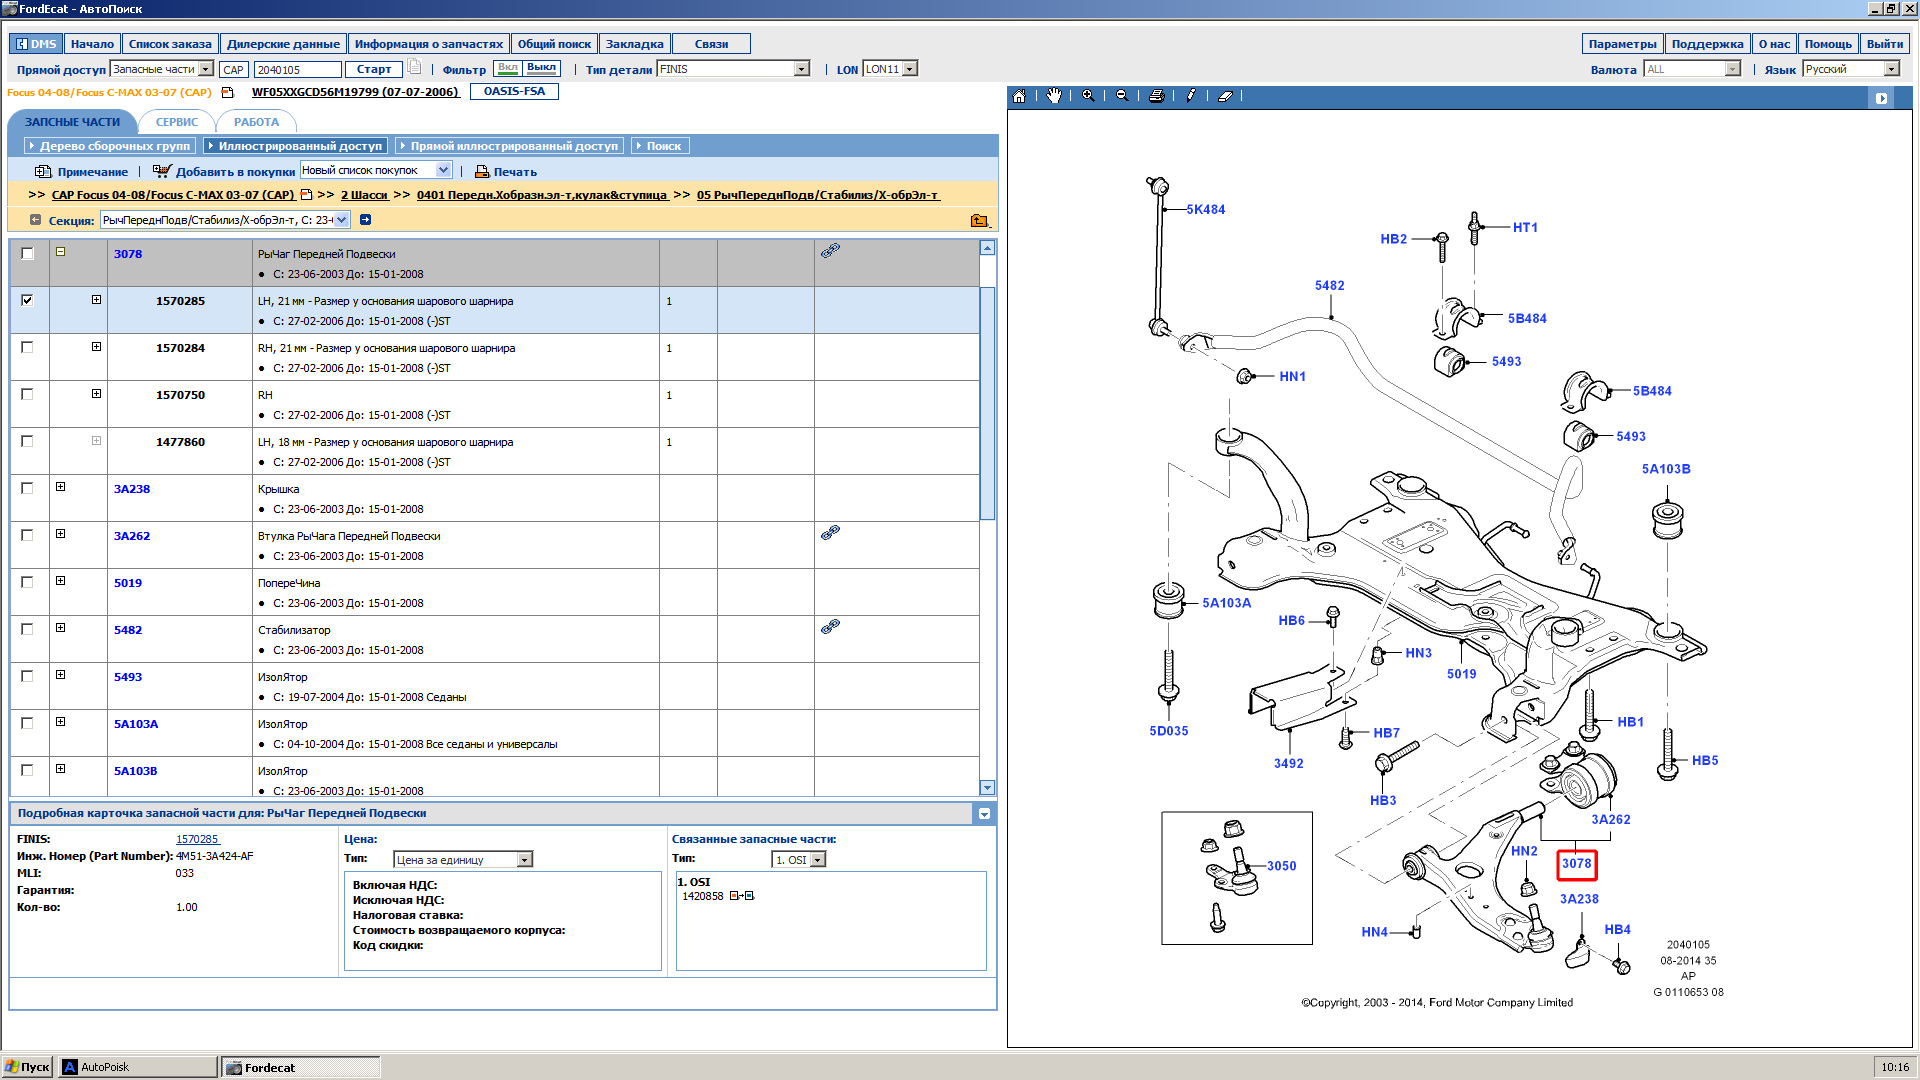Check the box for part 1570284
1920x1080 pixels.
pyautogui.click(x=27, y=347)
